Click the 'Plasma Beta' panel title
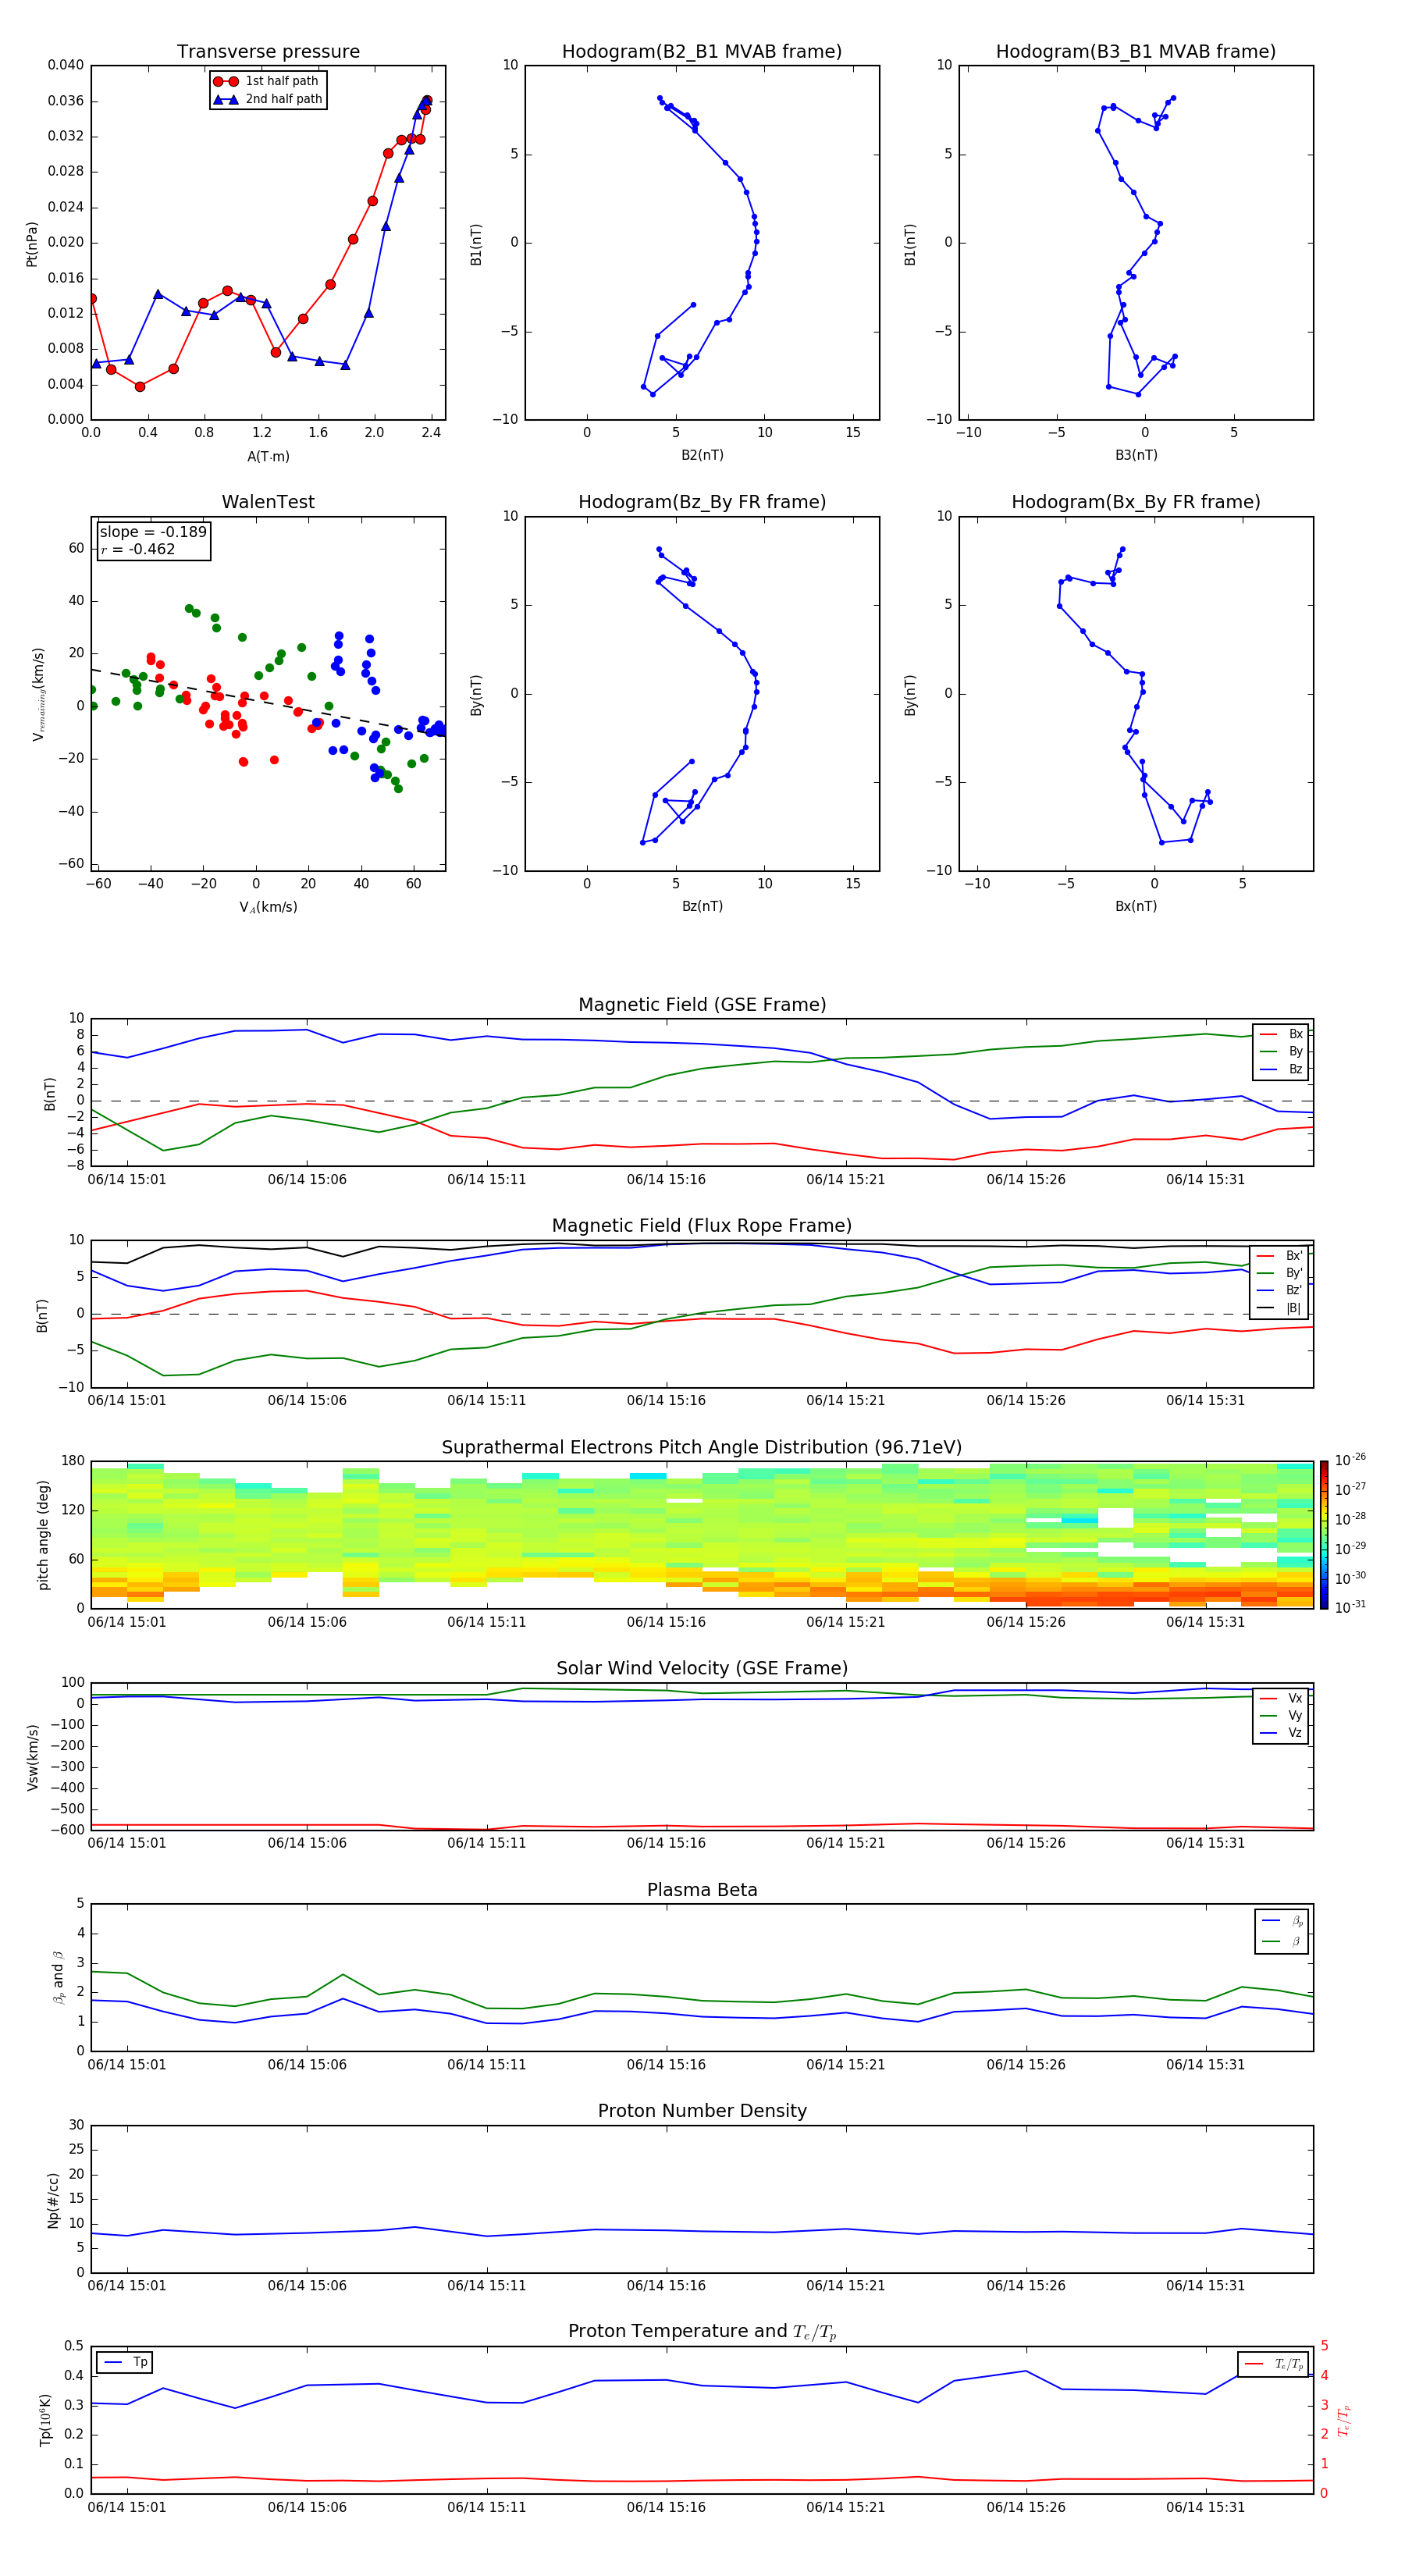Image resolution: width=1405 pixels, height=2576 pixels. pos(702,1890)
